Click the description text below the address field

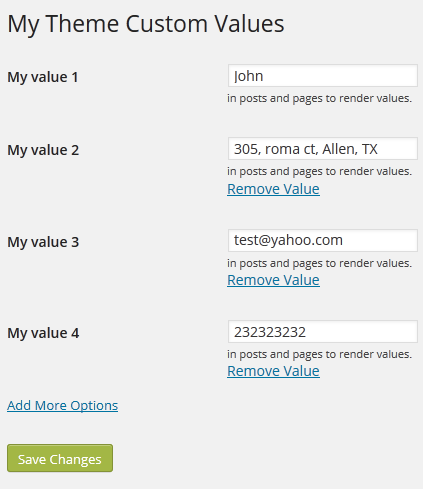point(319,171)
